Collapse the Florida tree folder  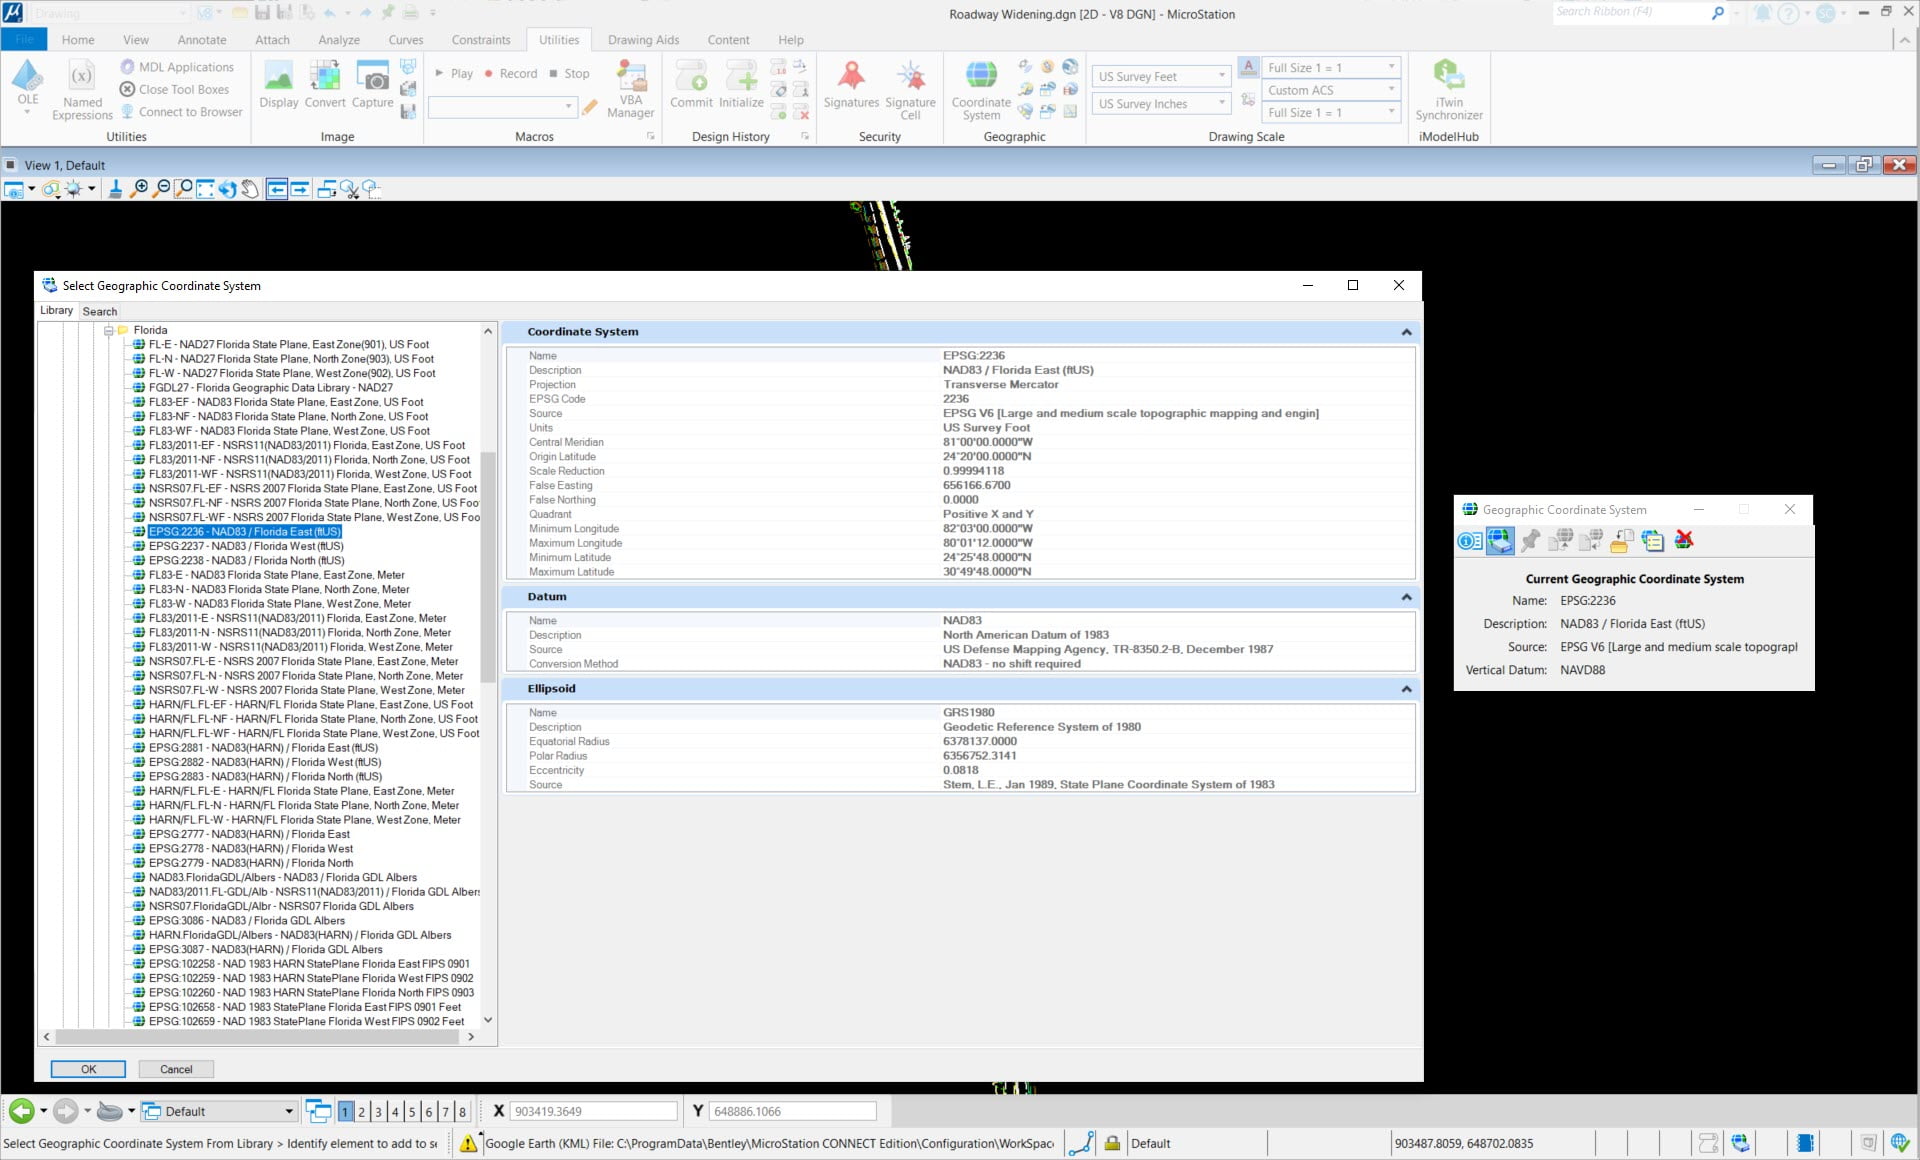(x=109, y=330)
